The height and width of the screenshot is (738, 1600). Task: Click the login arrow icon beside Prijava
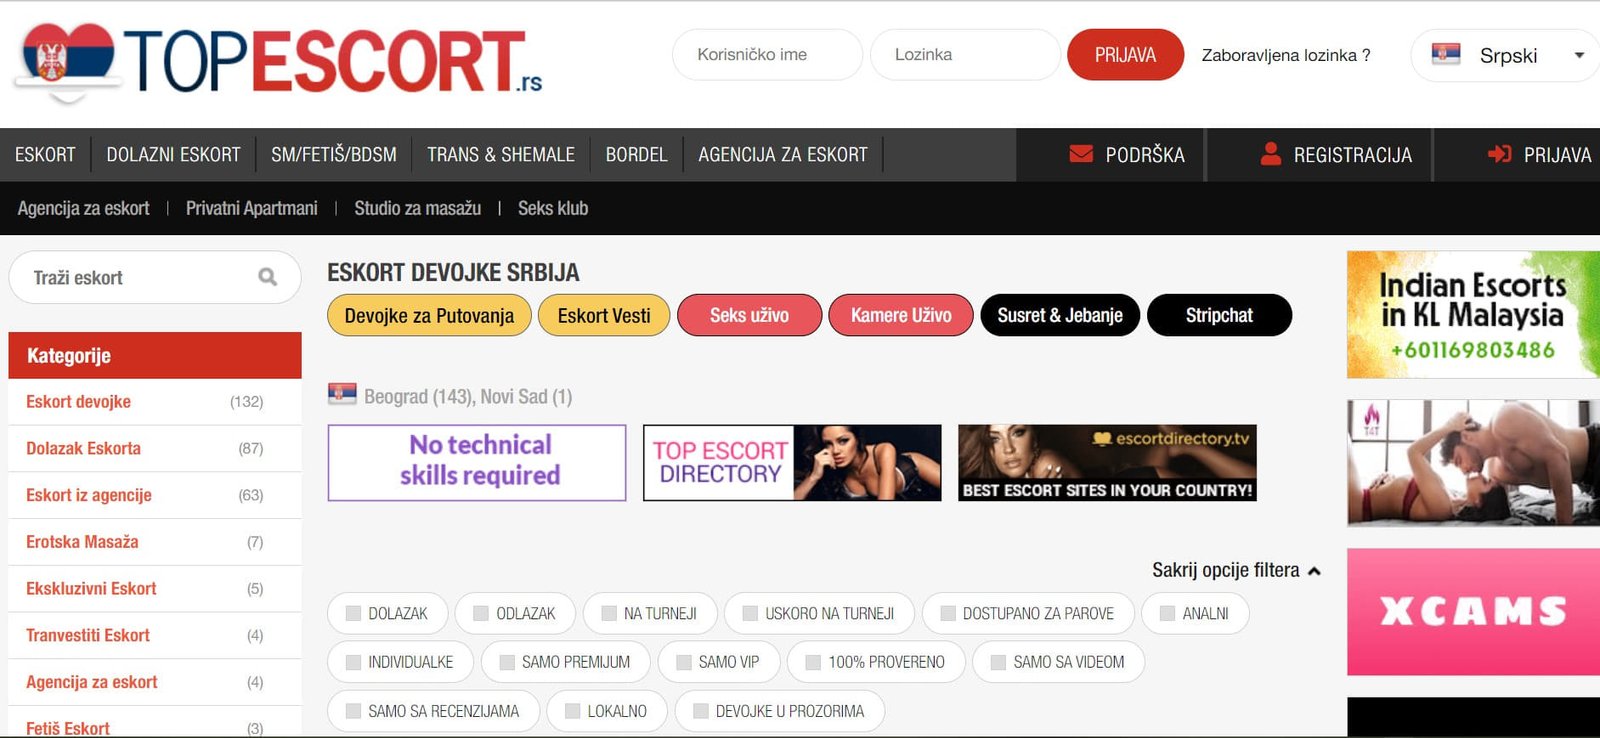(x=1499, y=154)
